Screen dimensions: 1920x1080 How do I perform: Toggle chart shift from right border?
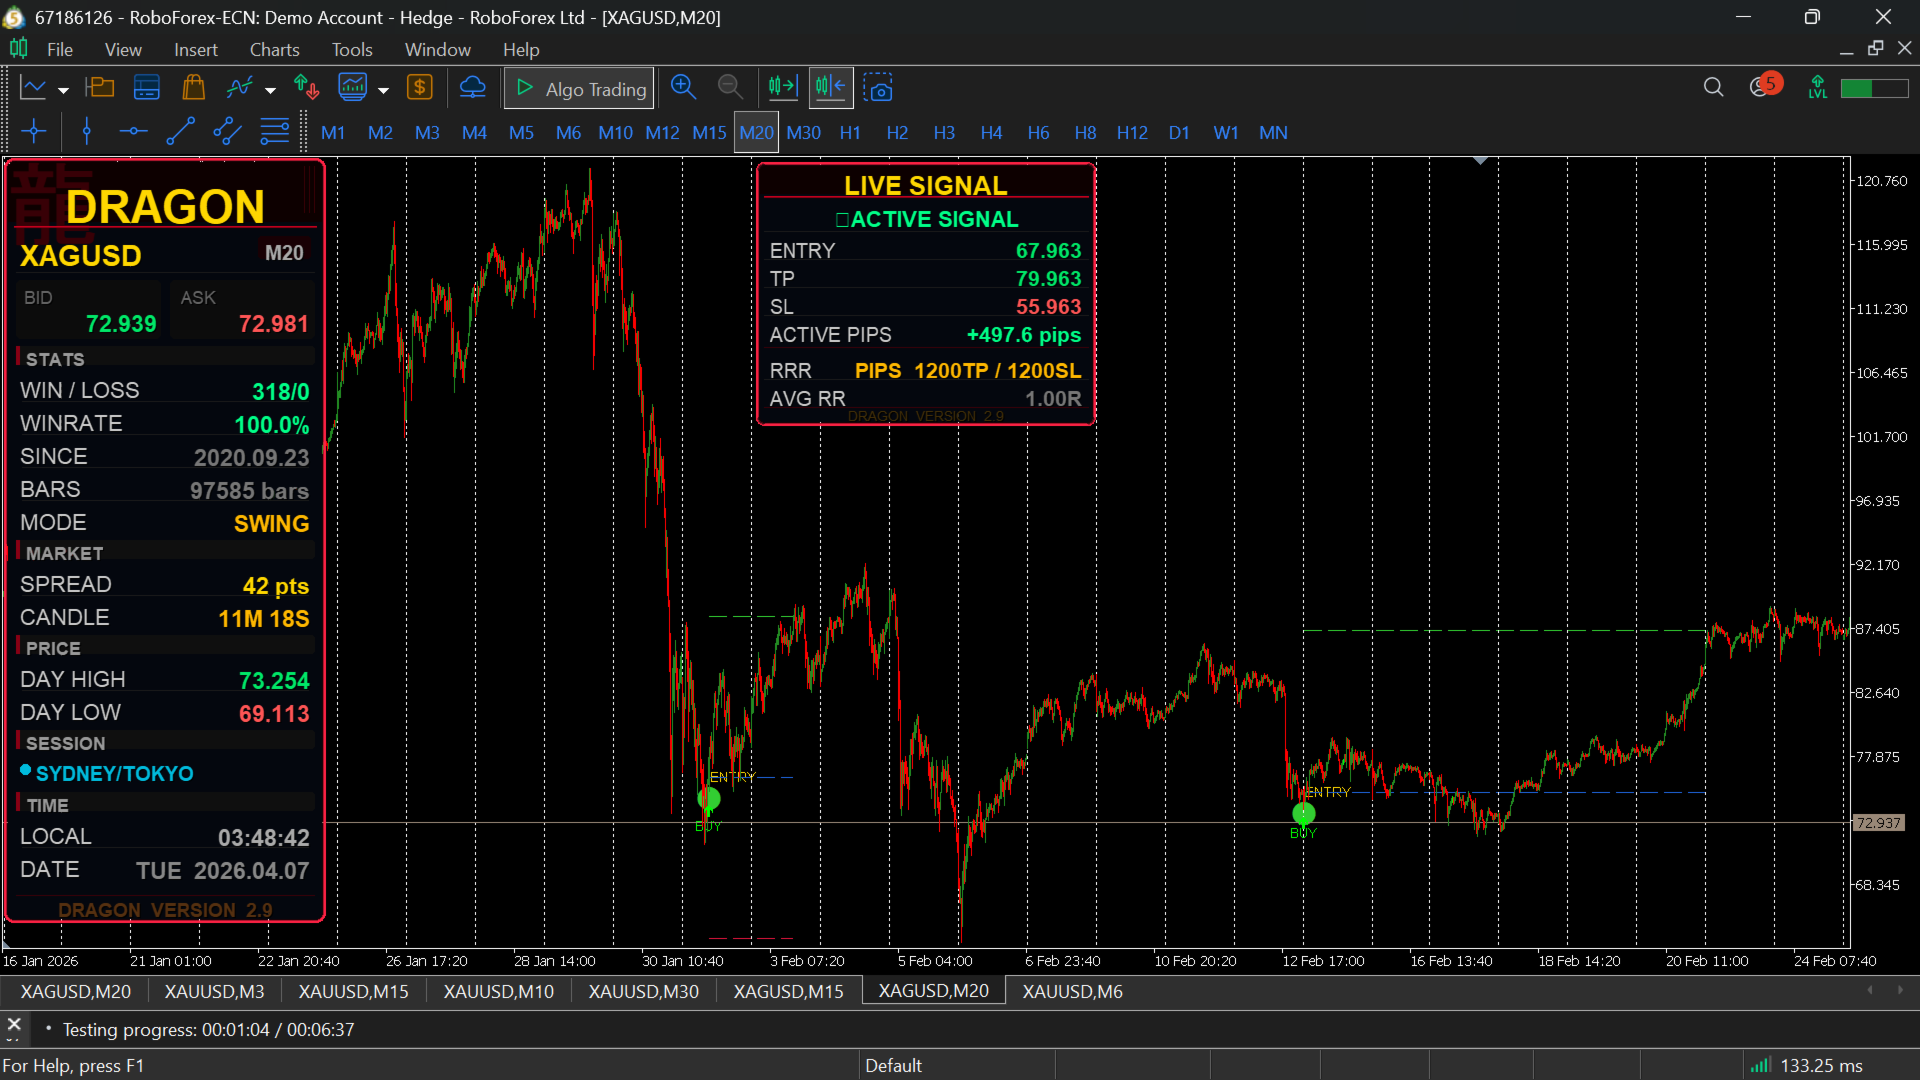(830, 88)
